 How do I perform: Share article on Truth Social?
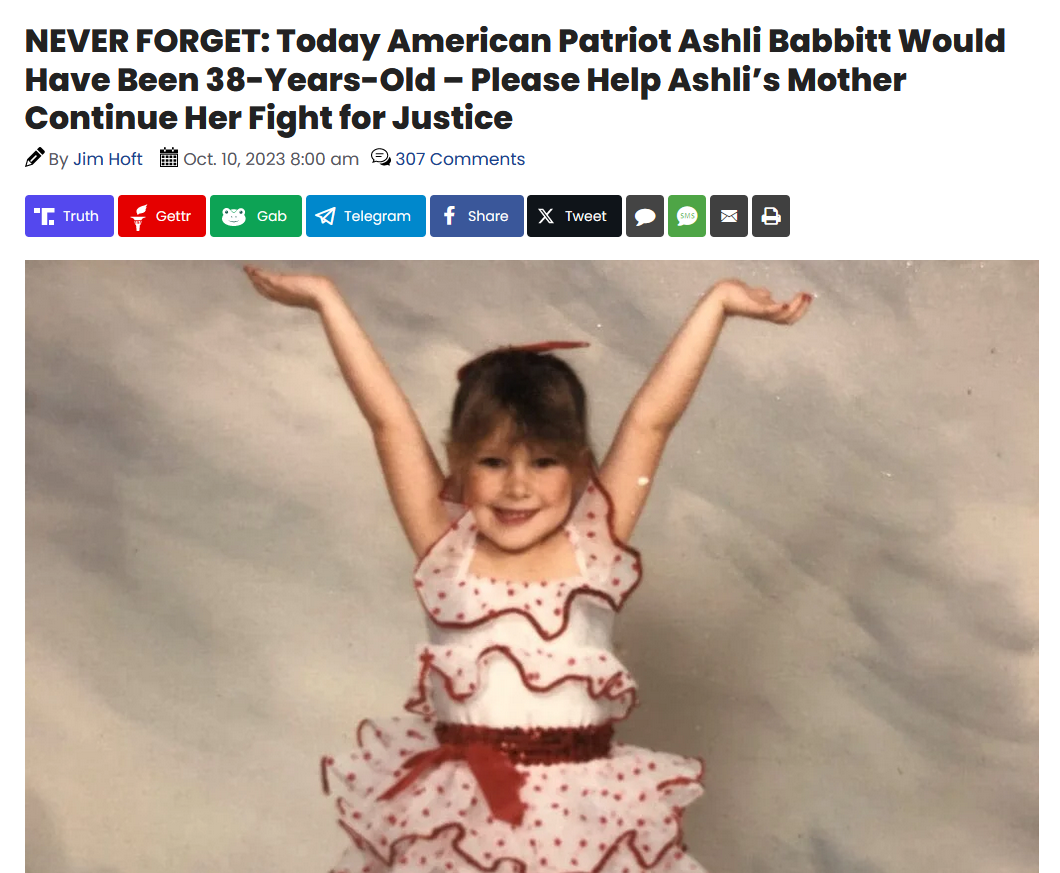click(69, 216)
